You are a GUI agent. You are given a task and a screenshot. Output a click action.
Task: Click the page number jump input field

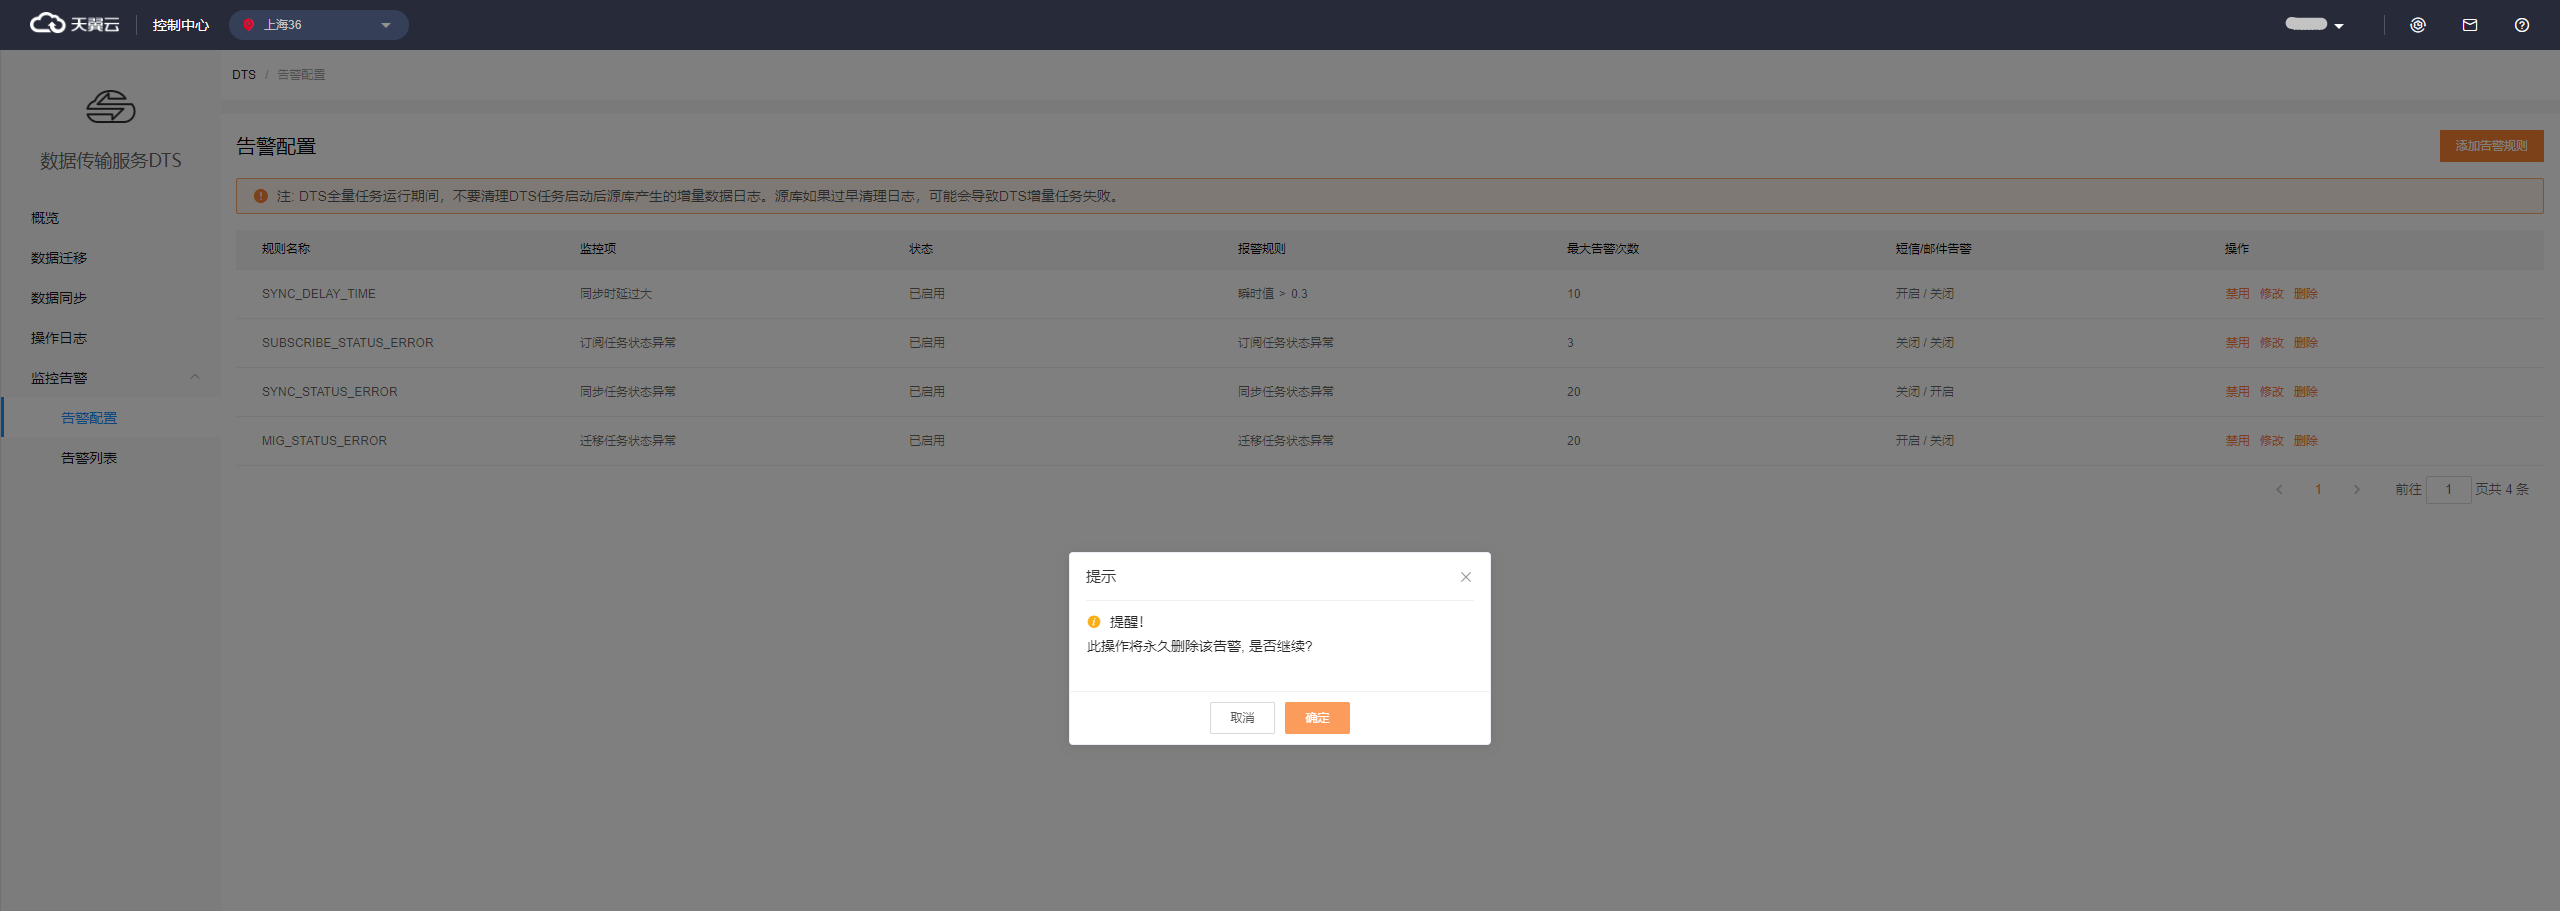coord(2447,490)
